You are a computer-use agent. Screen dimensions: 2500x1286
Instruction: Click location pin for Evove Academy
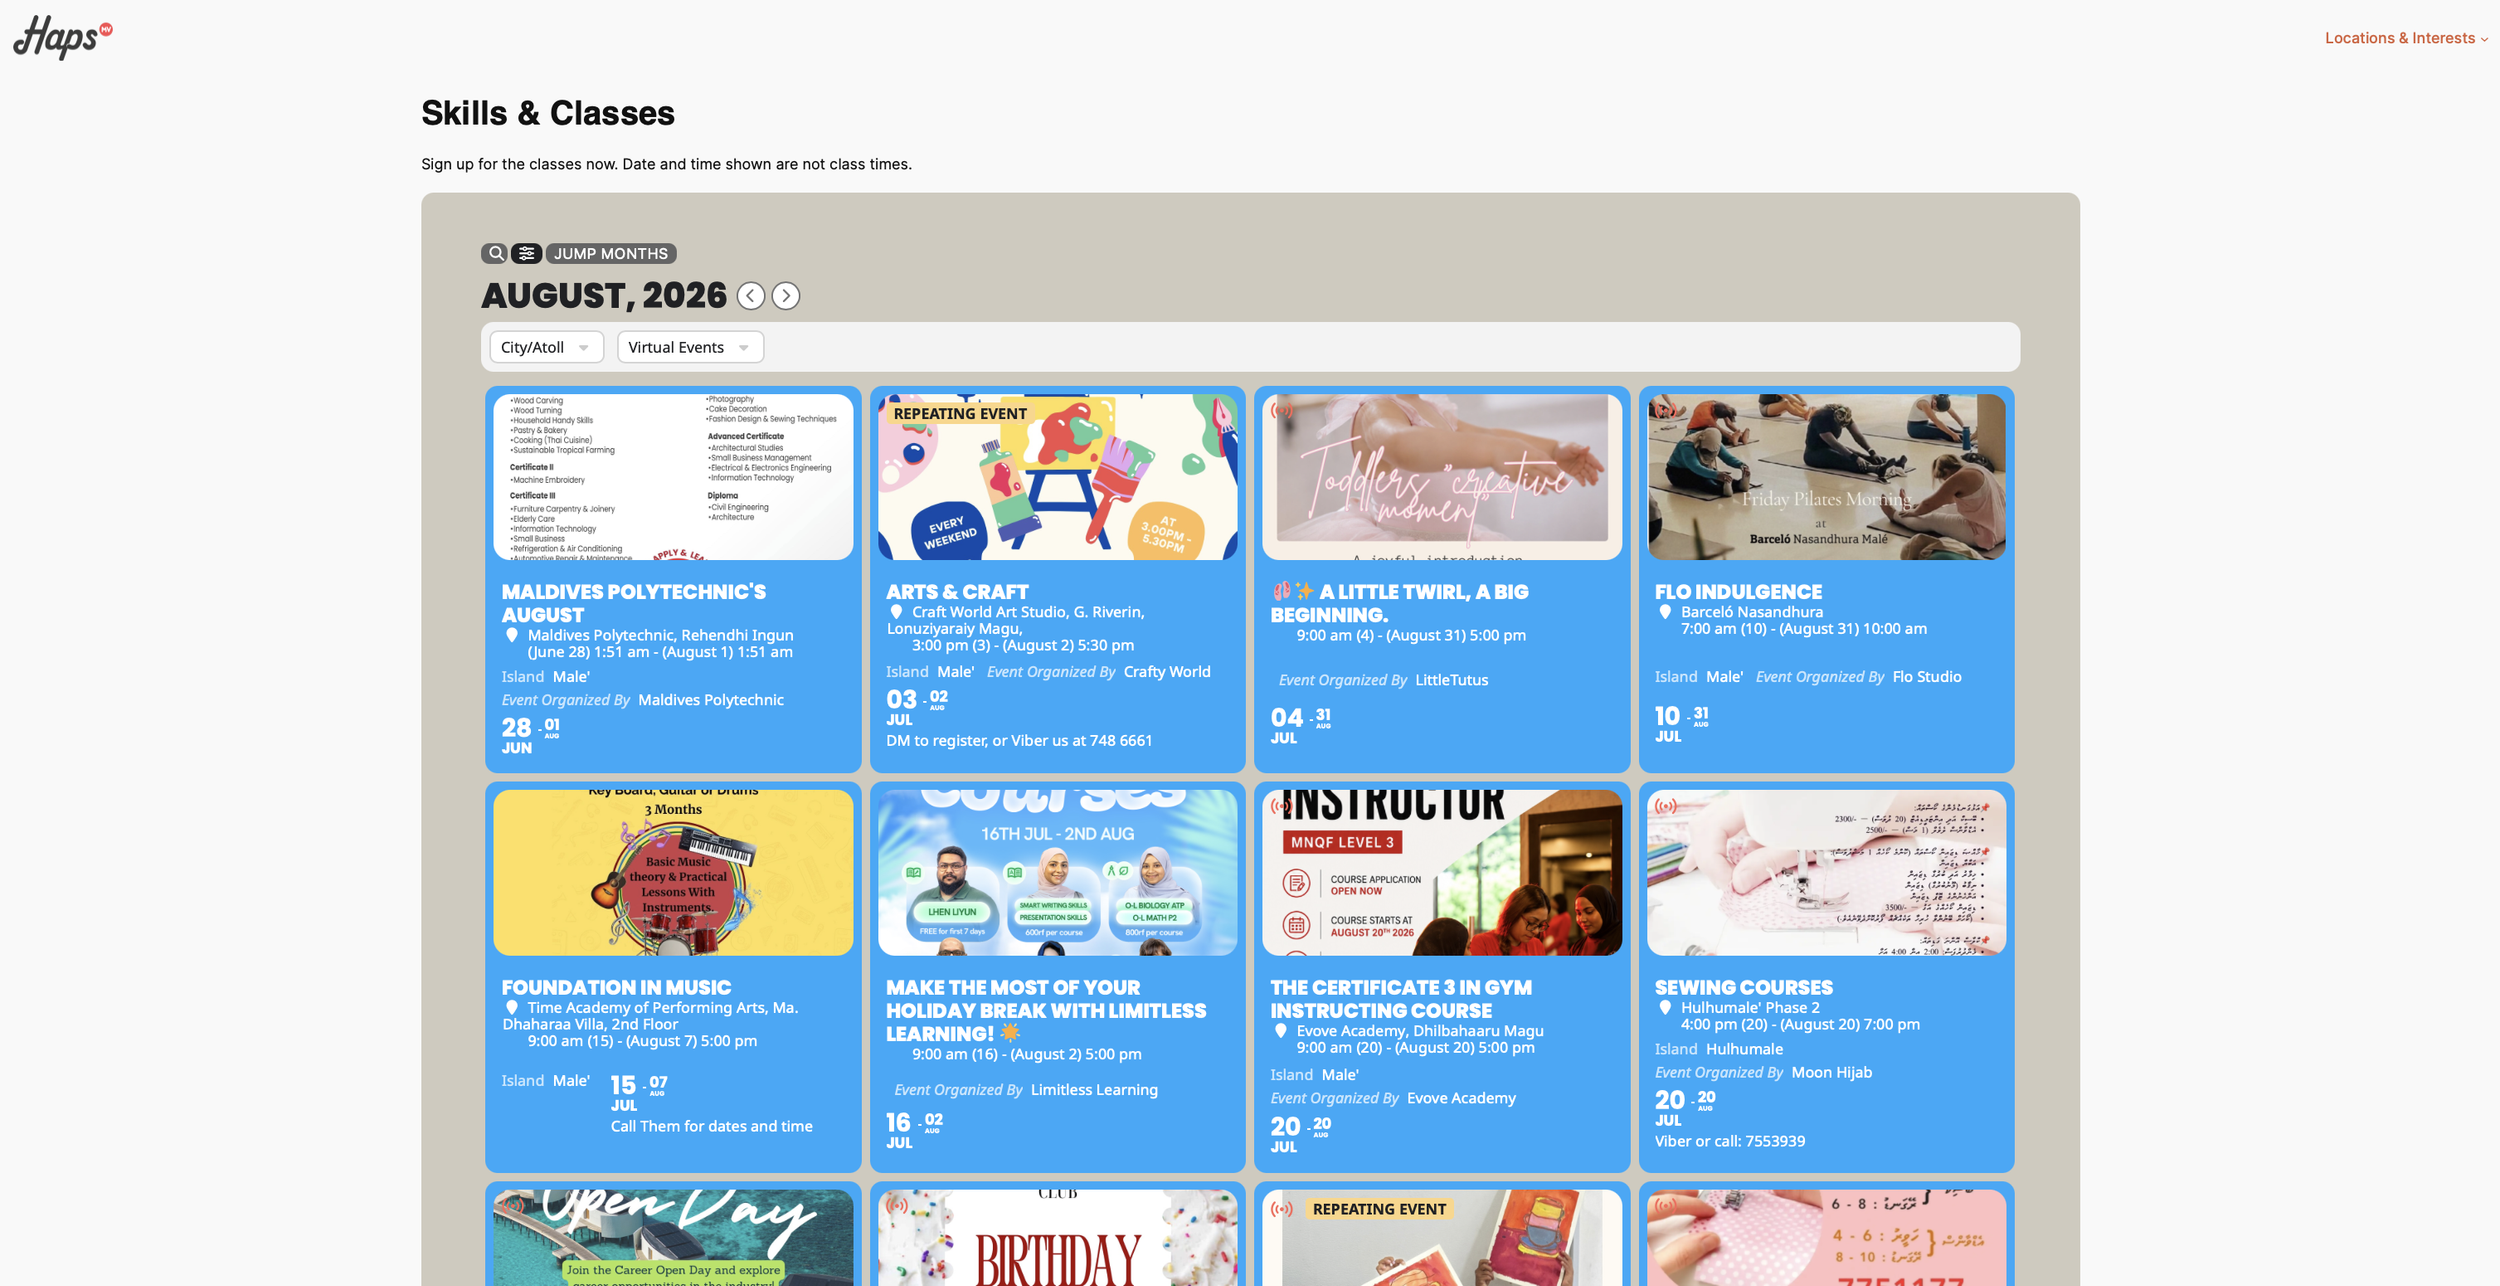pyautogui.click(x=1281, y=1032)
